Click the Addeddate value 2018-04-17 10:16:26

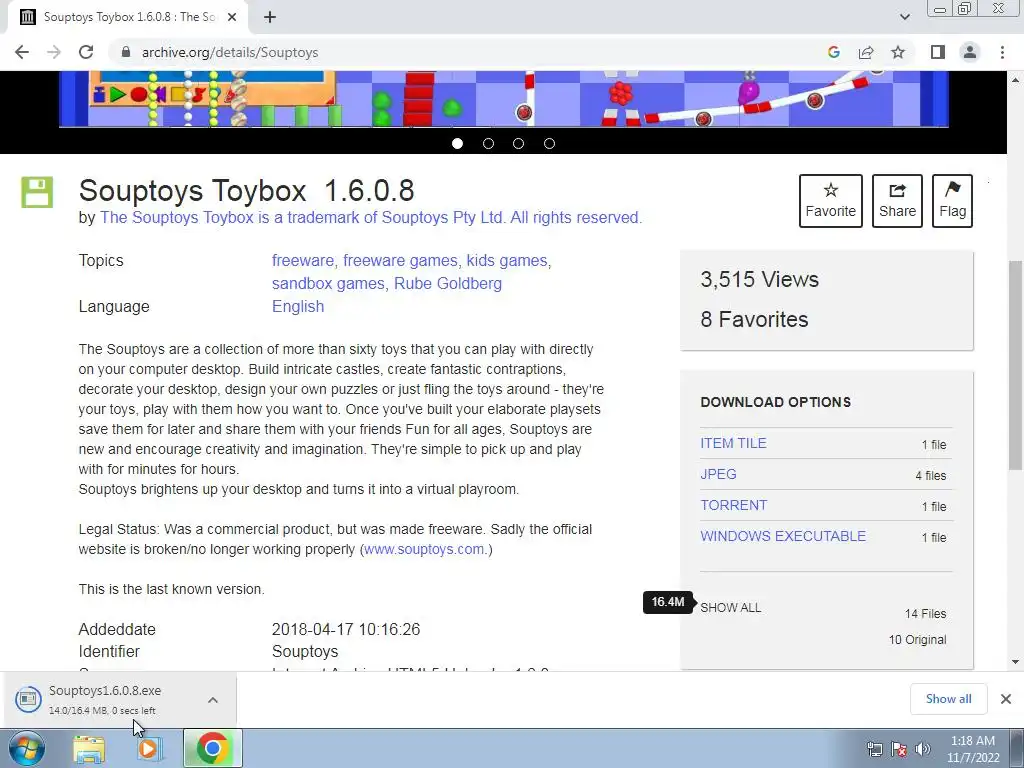point(346,630)
